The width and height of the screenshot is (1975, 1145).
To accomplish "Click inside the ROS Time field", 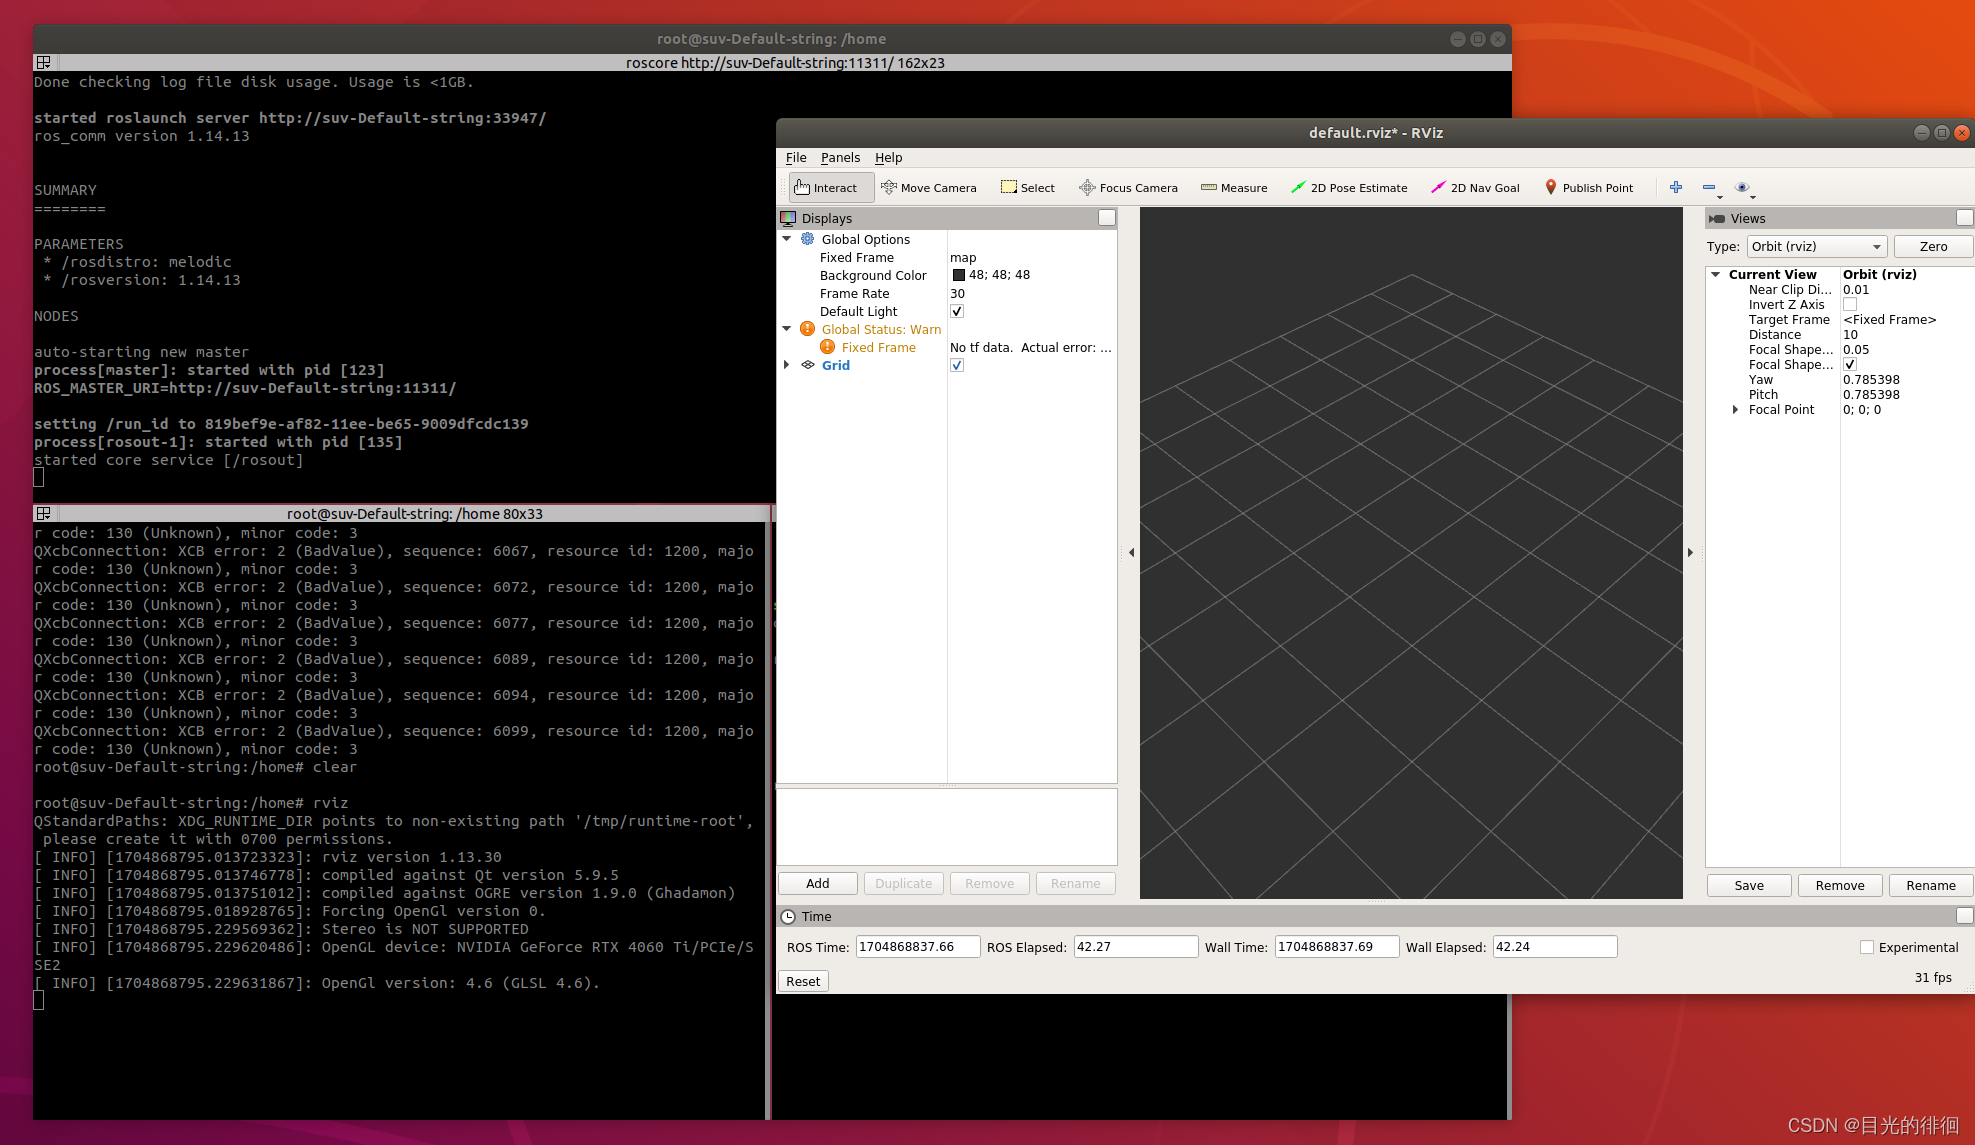I will point(916,946).
